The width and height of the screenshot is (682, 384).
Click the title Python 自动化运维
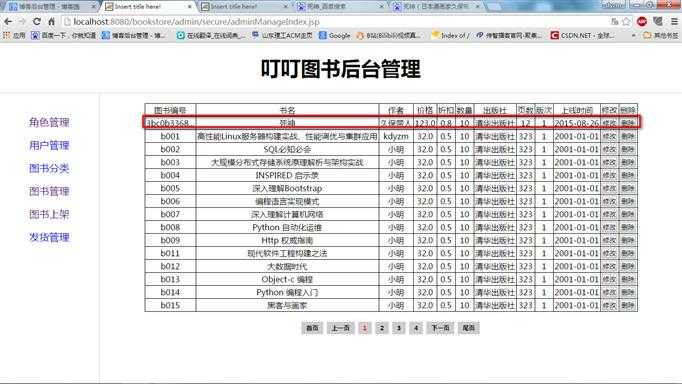click(x=287, y=227)
